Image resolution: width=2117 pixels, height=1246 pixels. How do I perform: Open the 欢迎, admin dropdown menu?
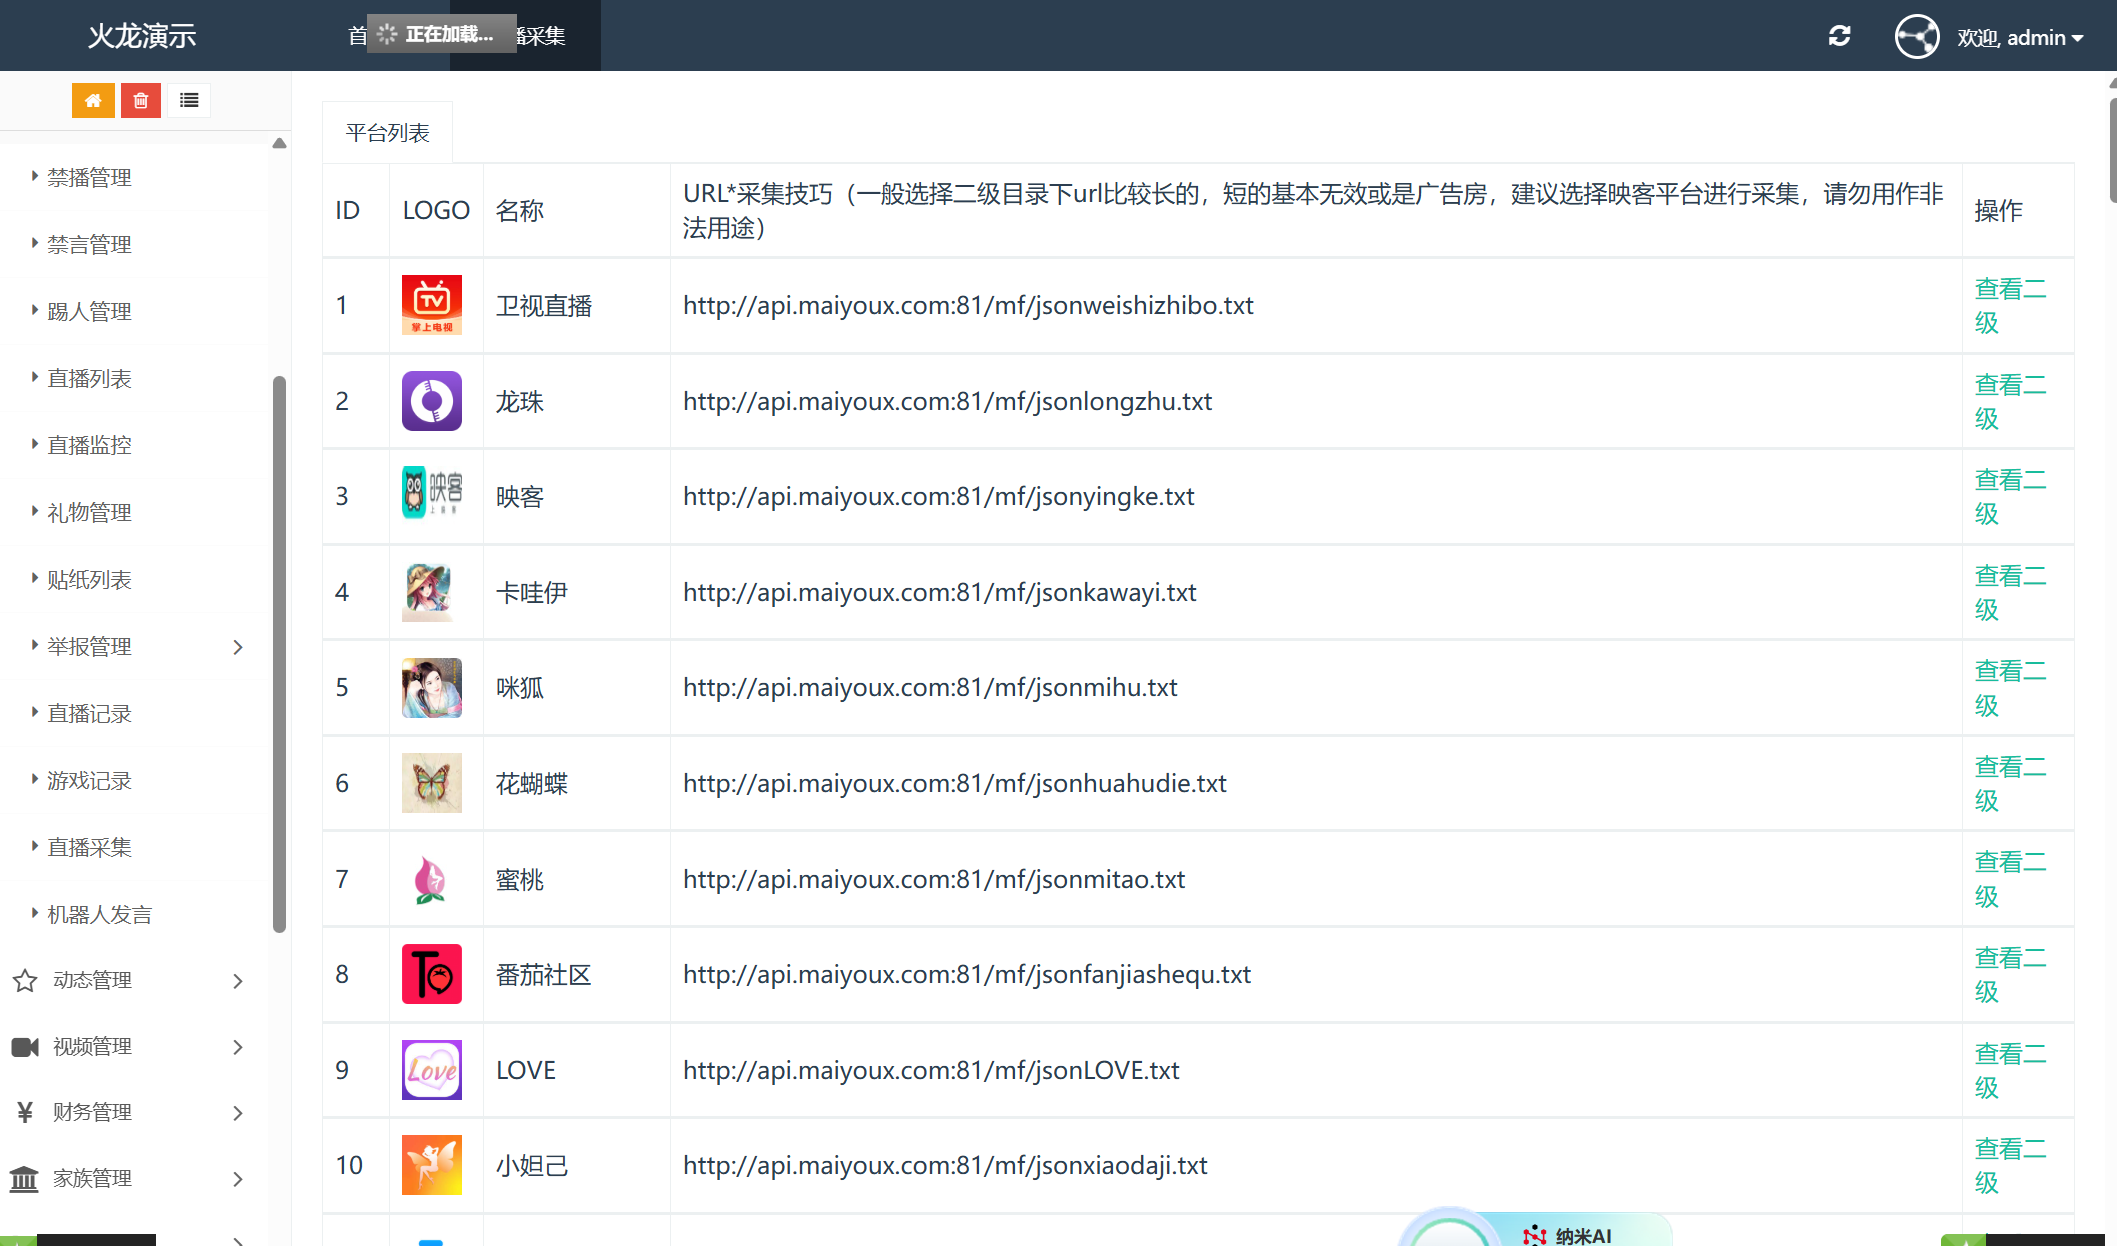coord(2020,38)
